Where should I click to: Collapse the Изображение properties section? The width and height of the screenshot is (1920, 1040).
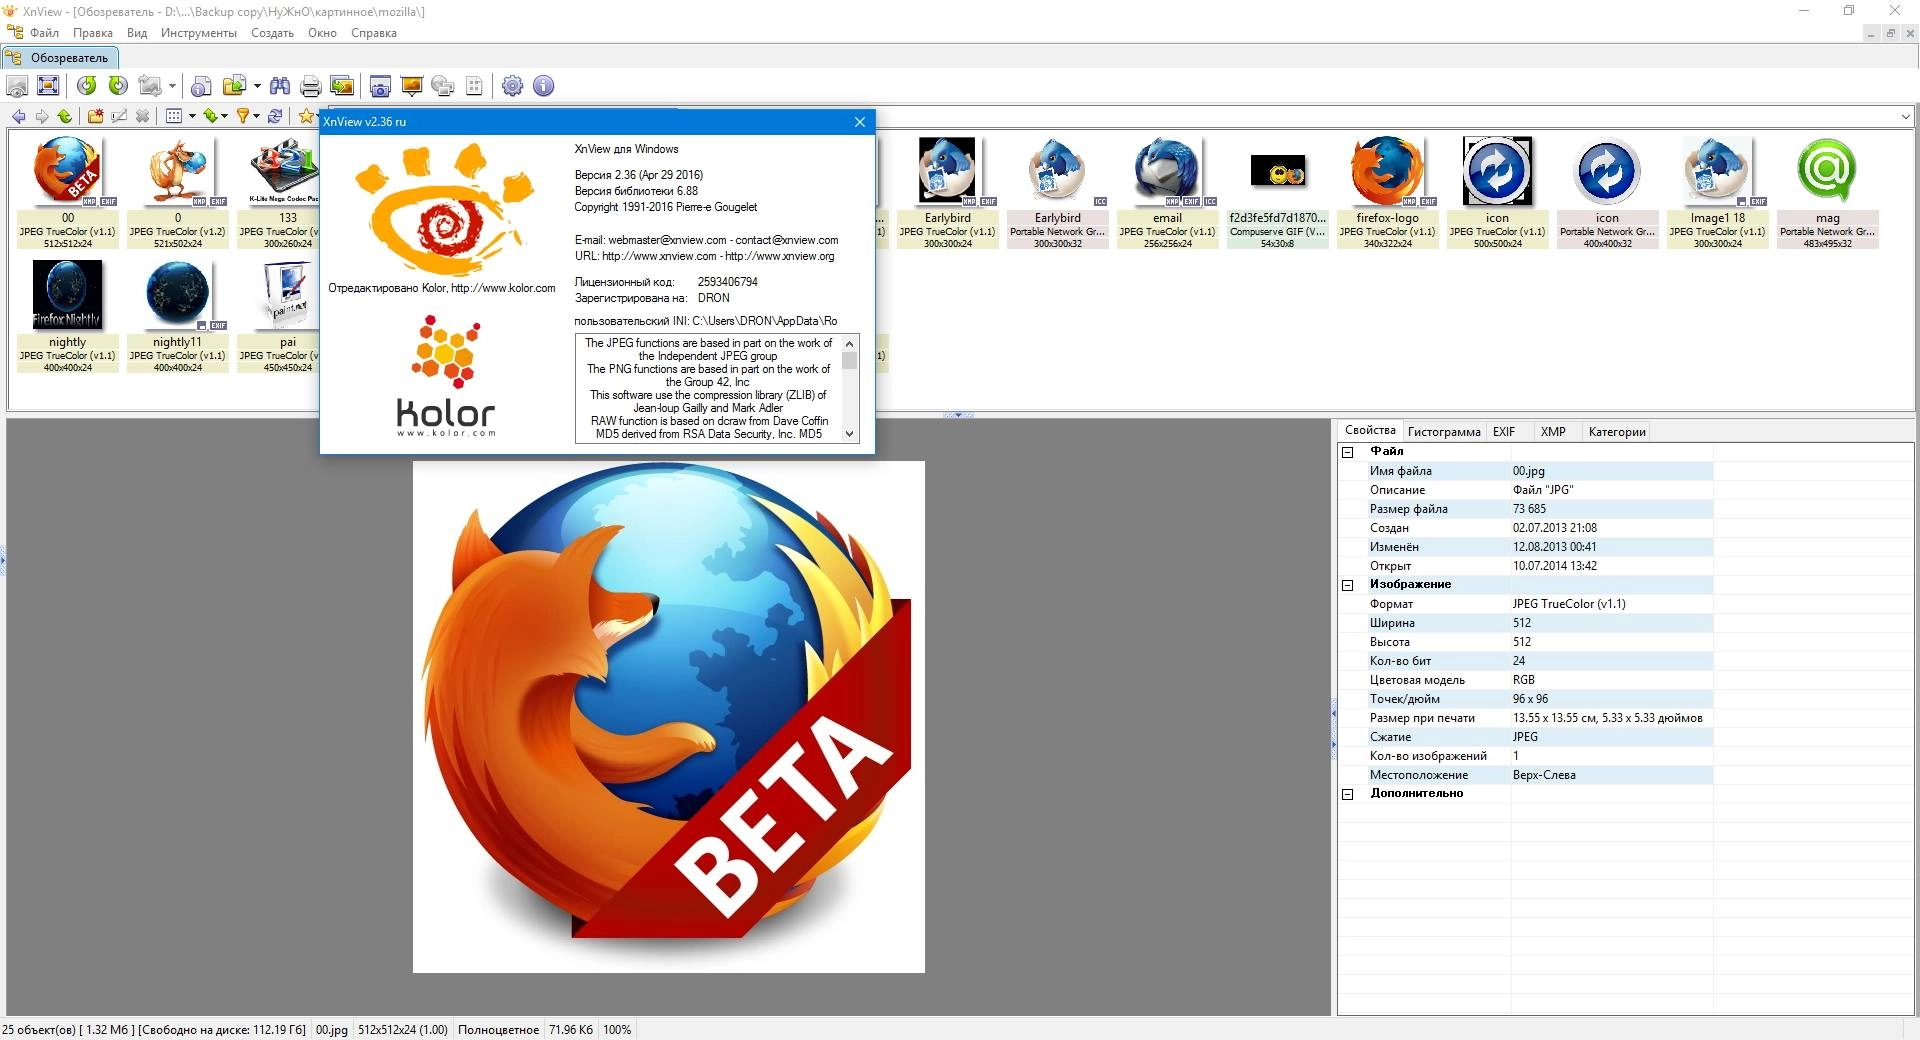pyautogui.click(x=1347, y=585)
